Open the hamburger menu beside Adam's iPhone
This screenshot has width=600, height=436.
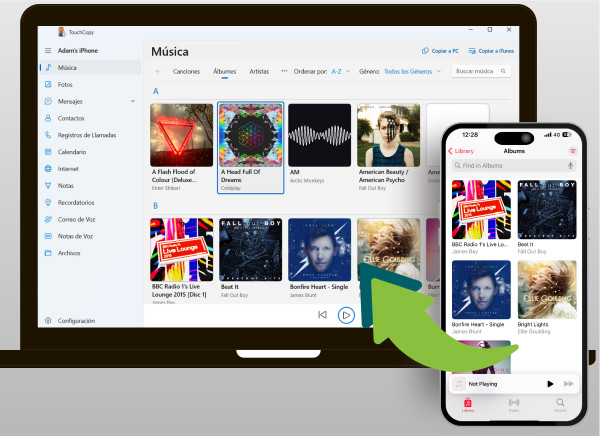click(48, 51)
